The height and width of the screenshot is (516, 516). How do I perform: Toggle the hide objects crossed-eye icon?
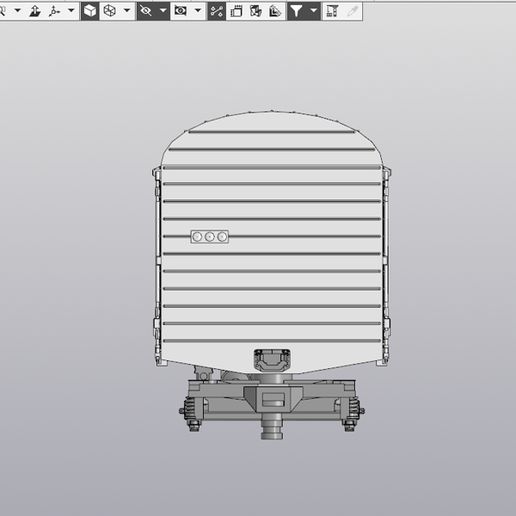(x=146, y=11)
